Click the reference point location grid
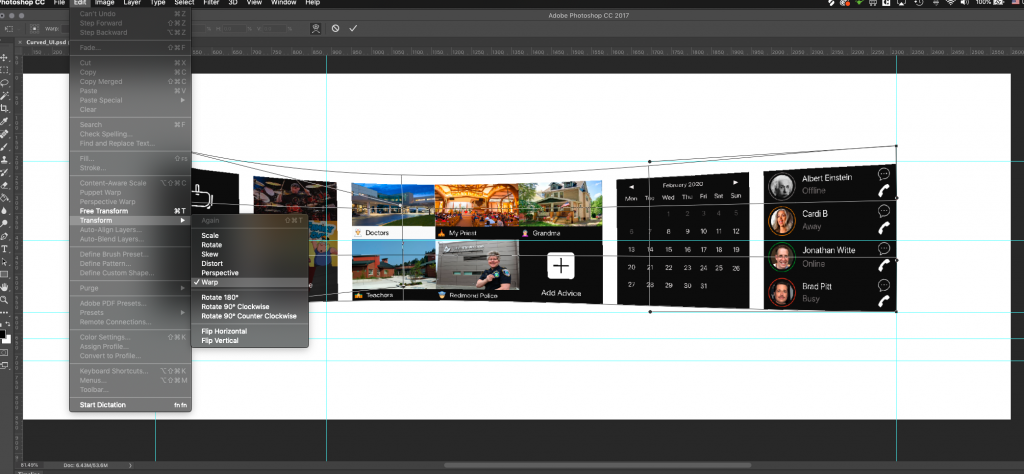The width and height of the screenshot is (1024, 474). pos(34,29)
